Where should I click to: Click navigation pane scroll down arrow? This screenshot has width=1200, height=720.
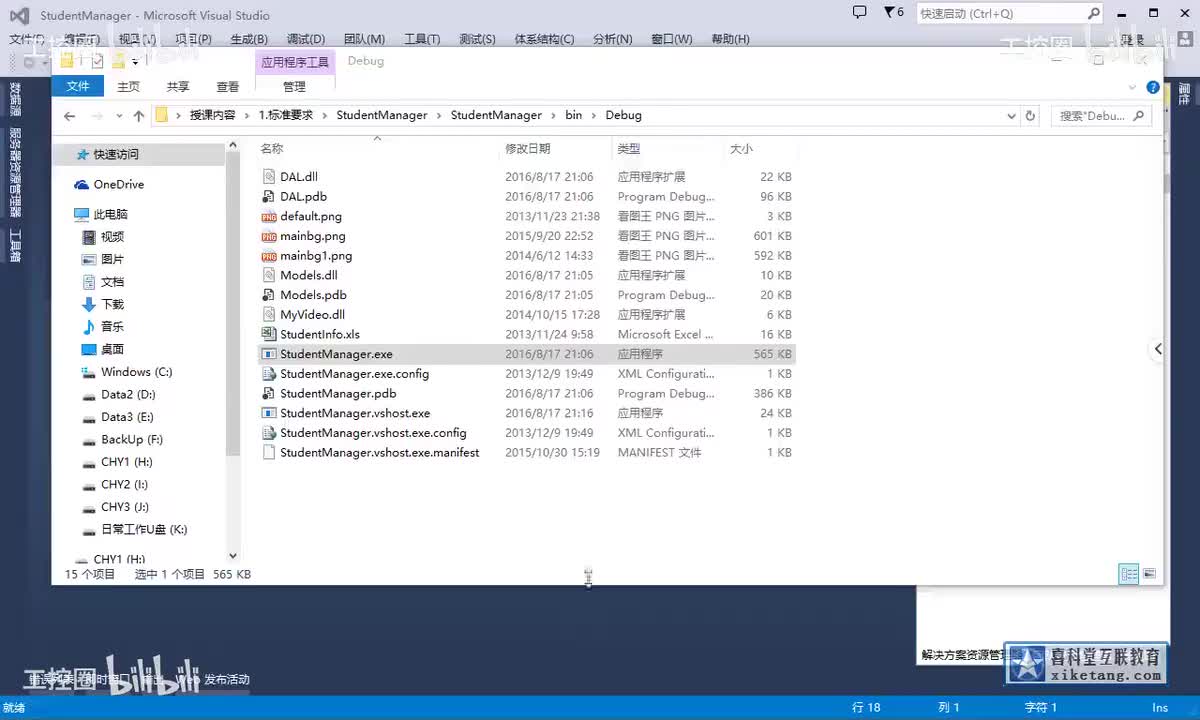pyautogui.click(x=233, y=556)
